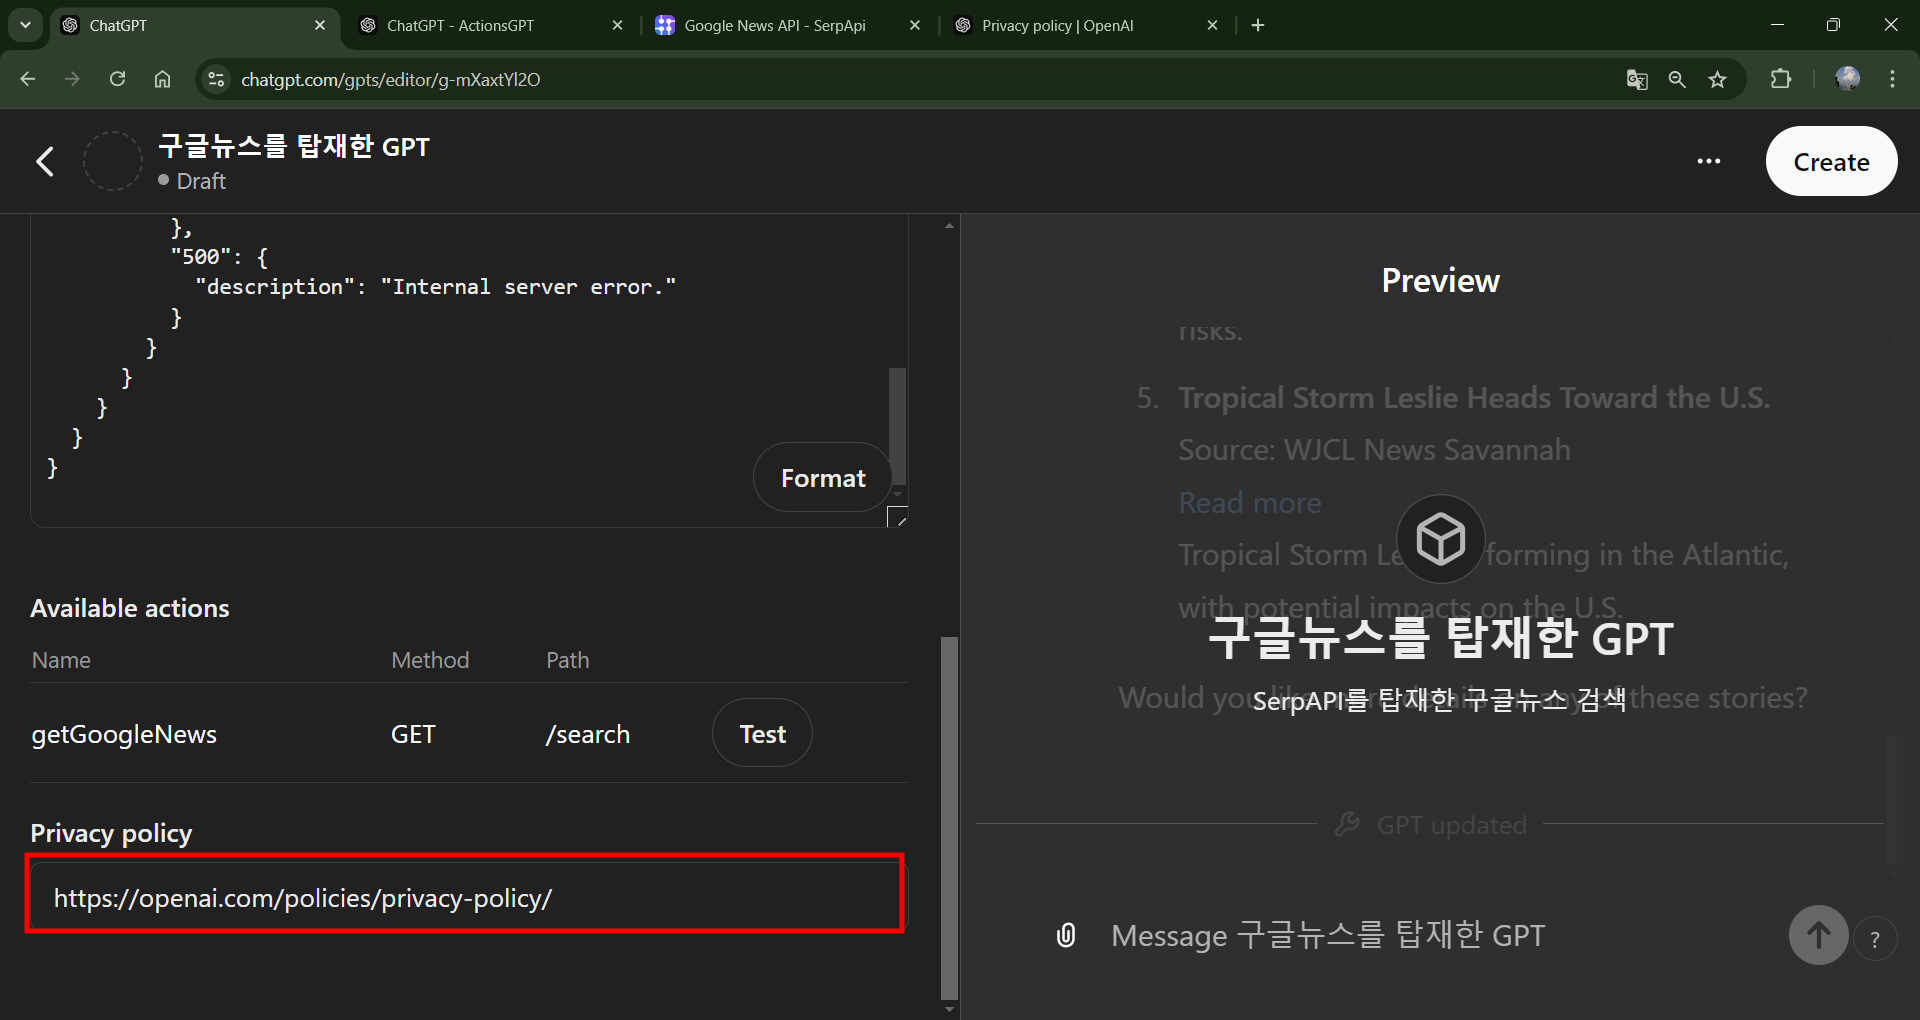Go forward in browser history
The height and width of the screenshot is (1020, 1920).
[72, 79]
